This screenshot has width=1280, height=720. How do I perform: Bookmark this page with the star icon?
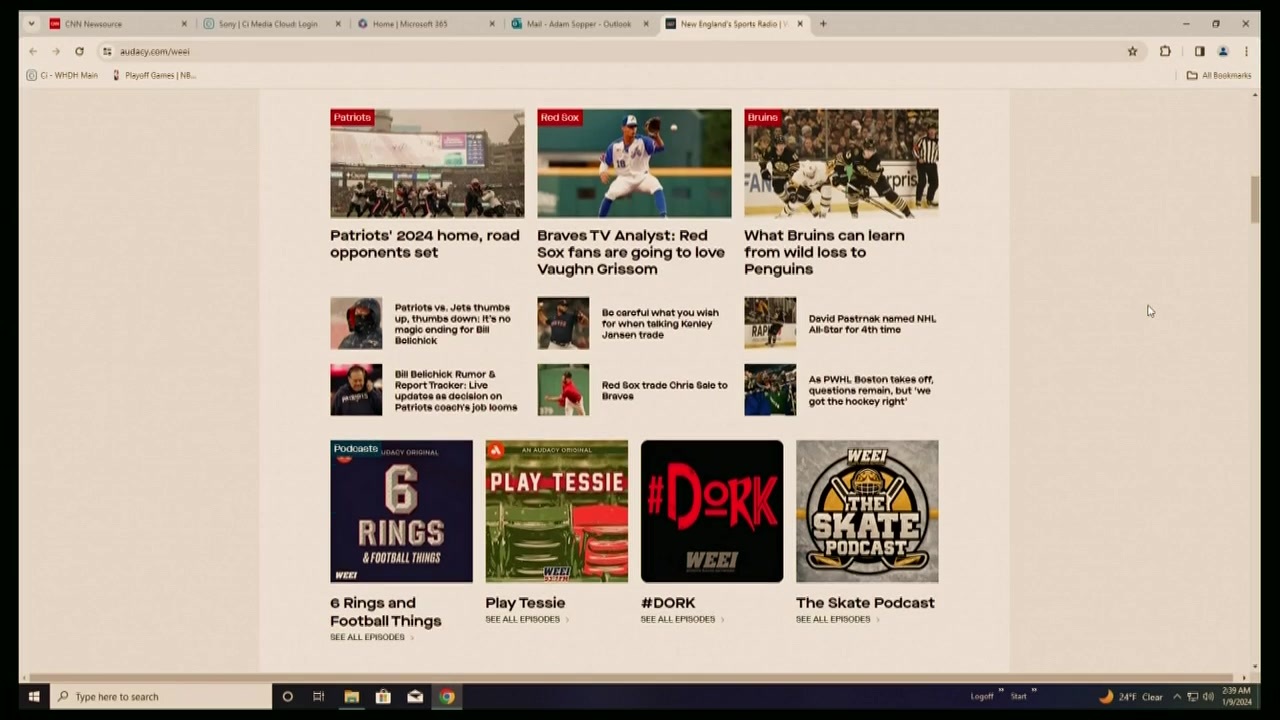[1132, 51]
